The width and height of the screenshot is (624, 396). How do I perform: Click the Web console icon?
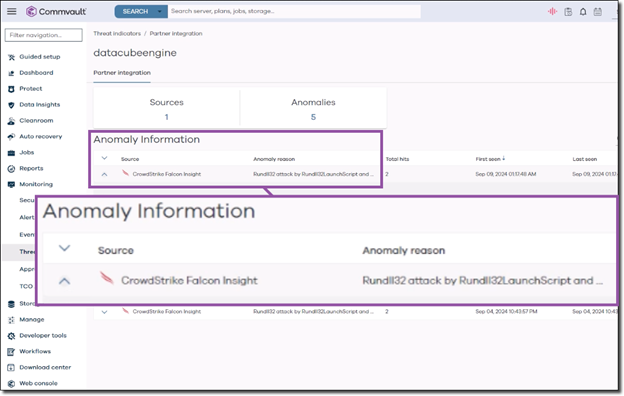point(11,383)
